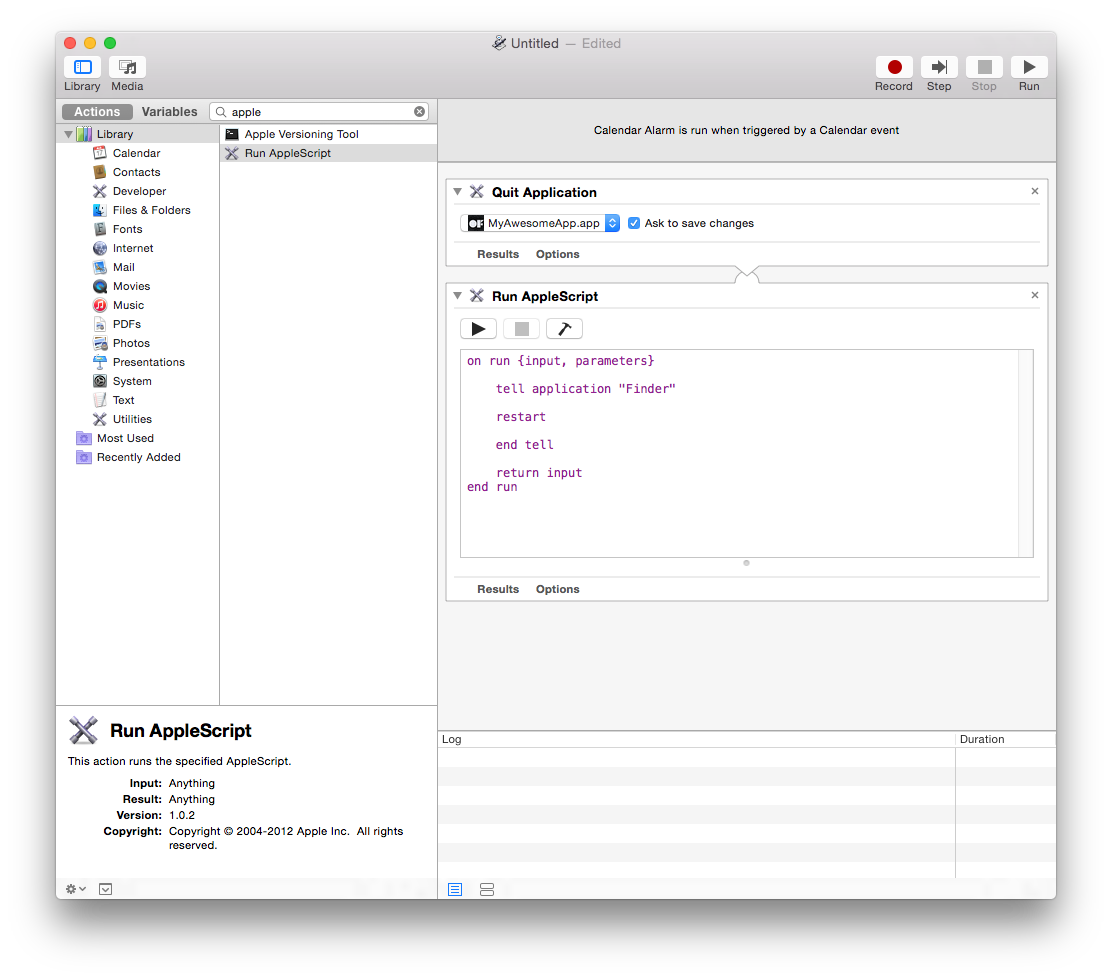Uncheck Ask to save changes
Screen dimensions: 1112x979
(x=634, y=223)
